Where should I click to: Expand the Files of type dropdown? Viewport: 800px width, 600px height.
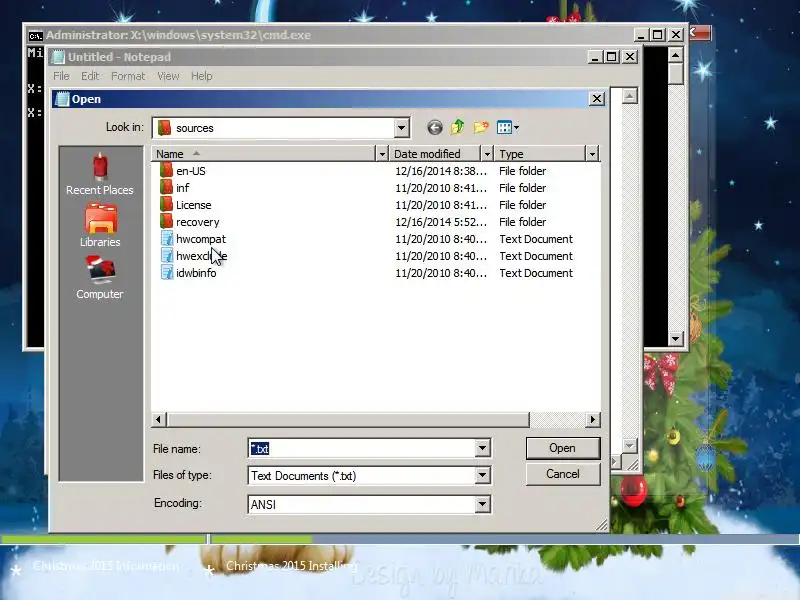pos(482,476)
